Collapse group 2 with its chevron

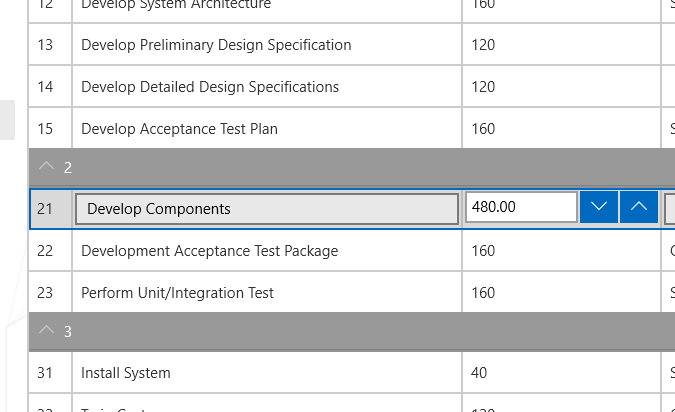click(46, 167)
